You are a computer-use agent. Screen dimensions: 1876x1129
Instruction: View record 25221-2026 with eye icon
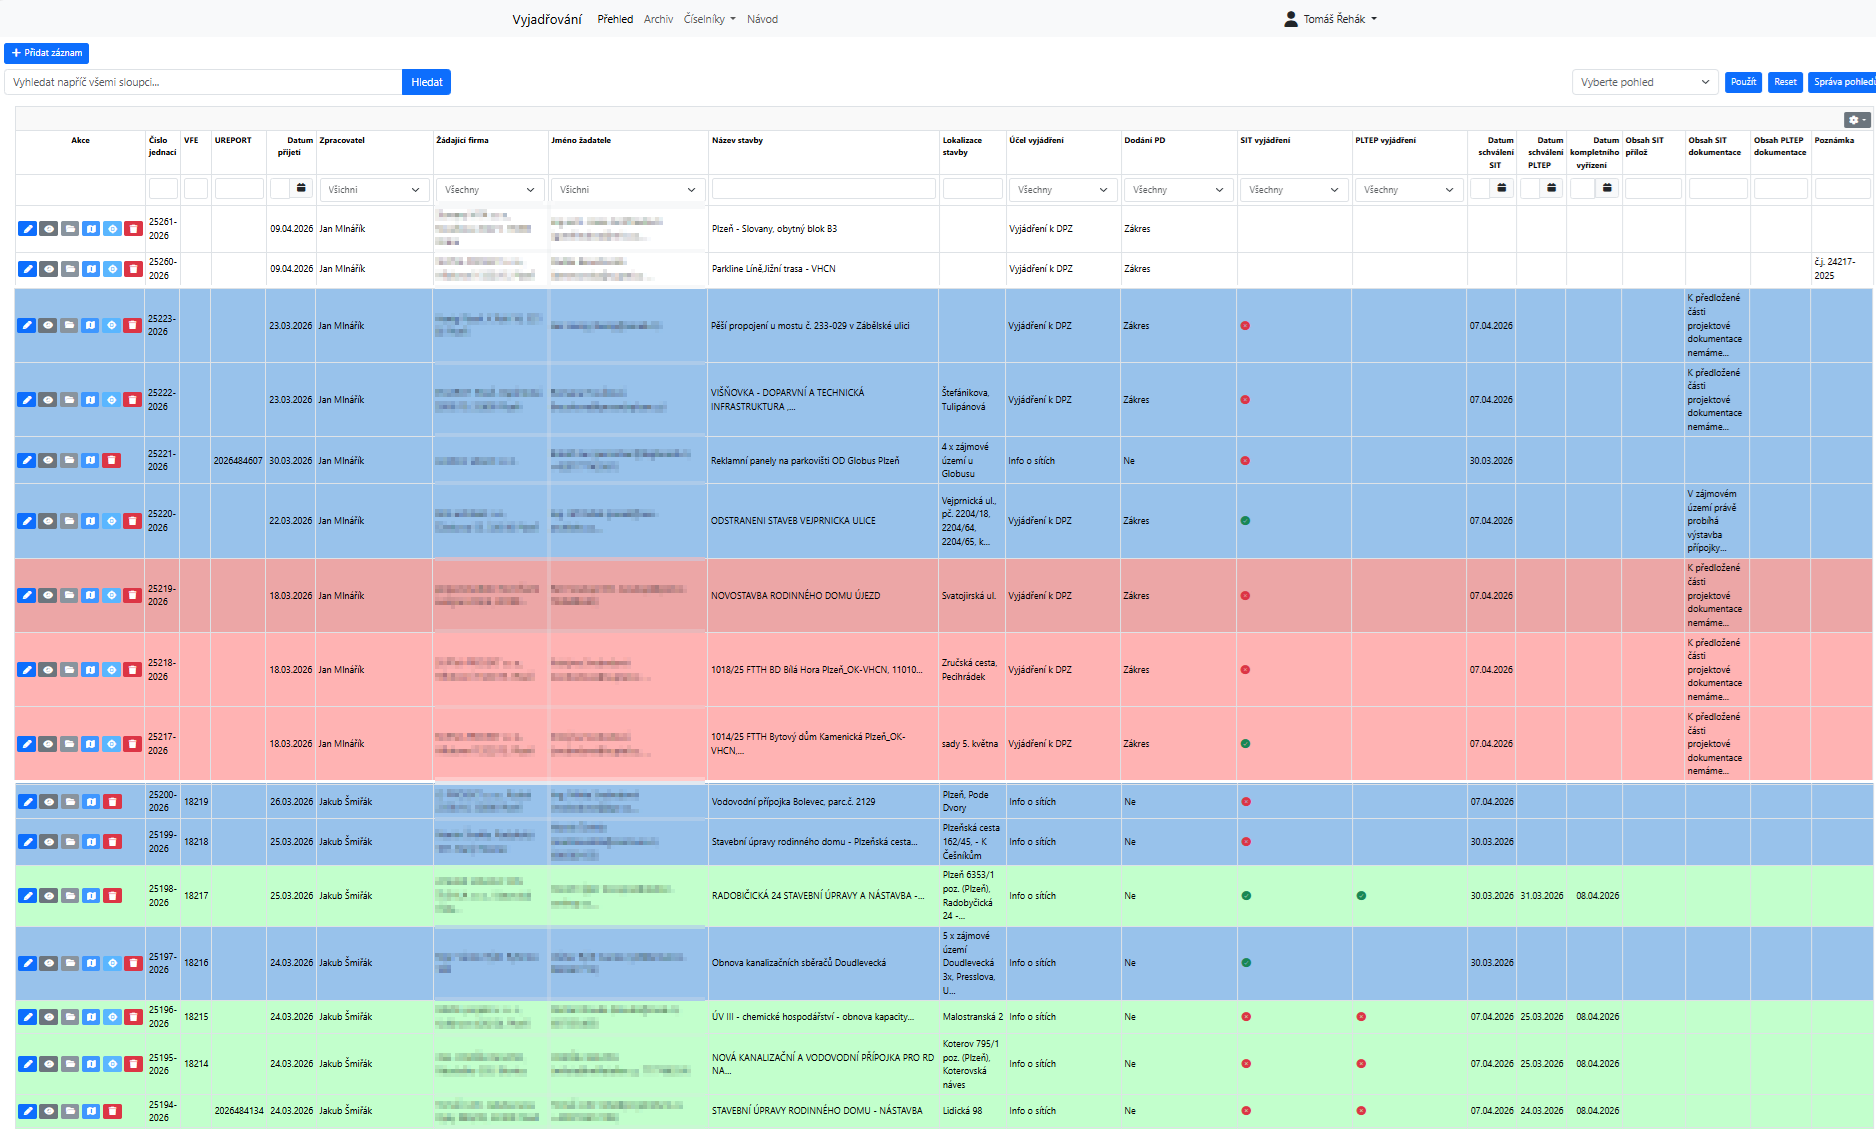coord(47,461)
